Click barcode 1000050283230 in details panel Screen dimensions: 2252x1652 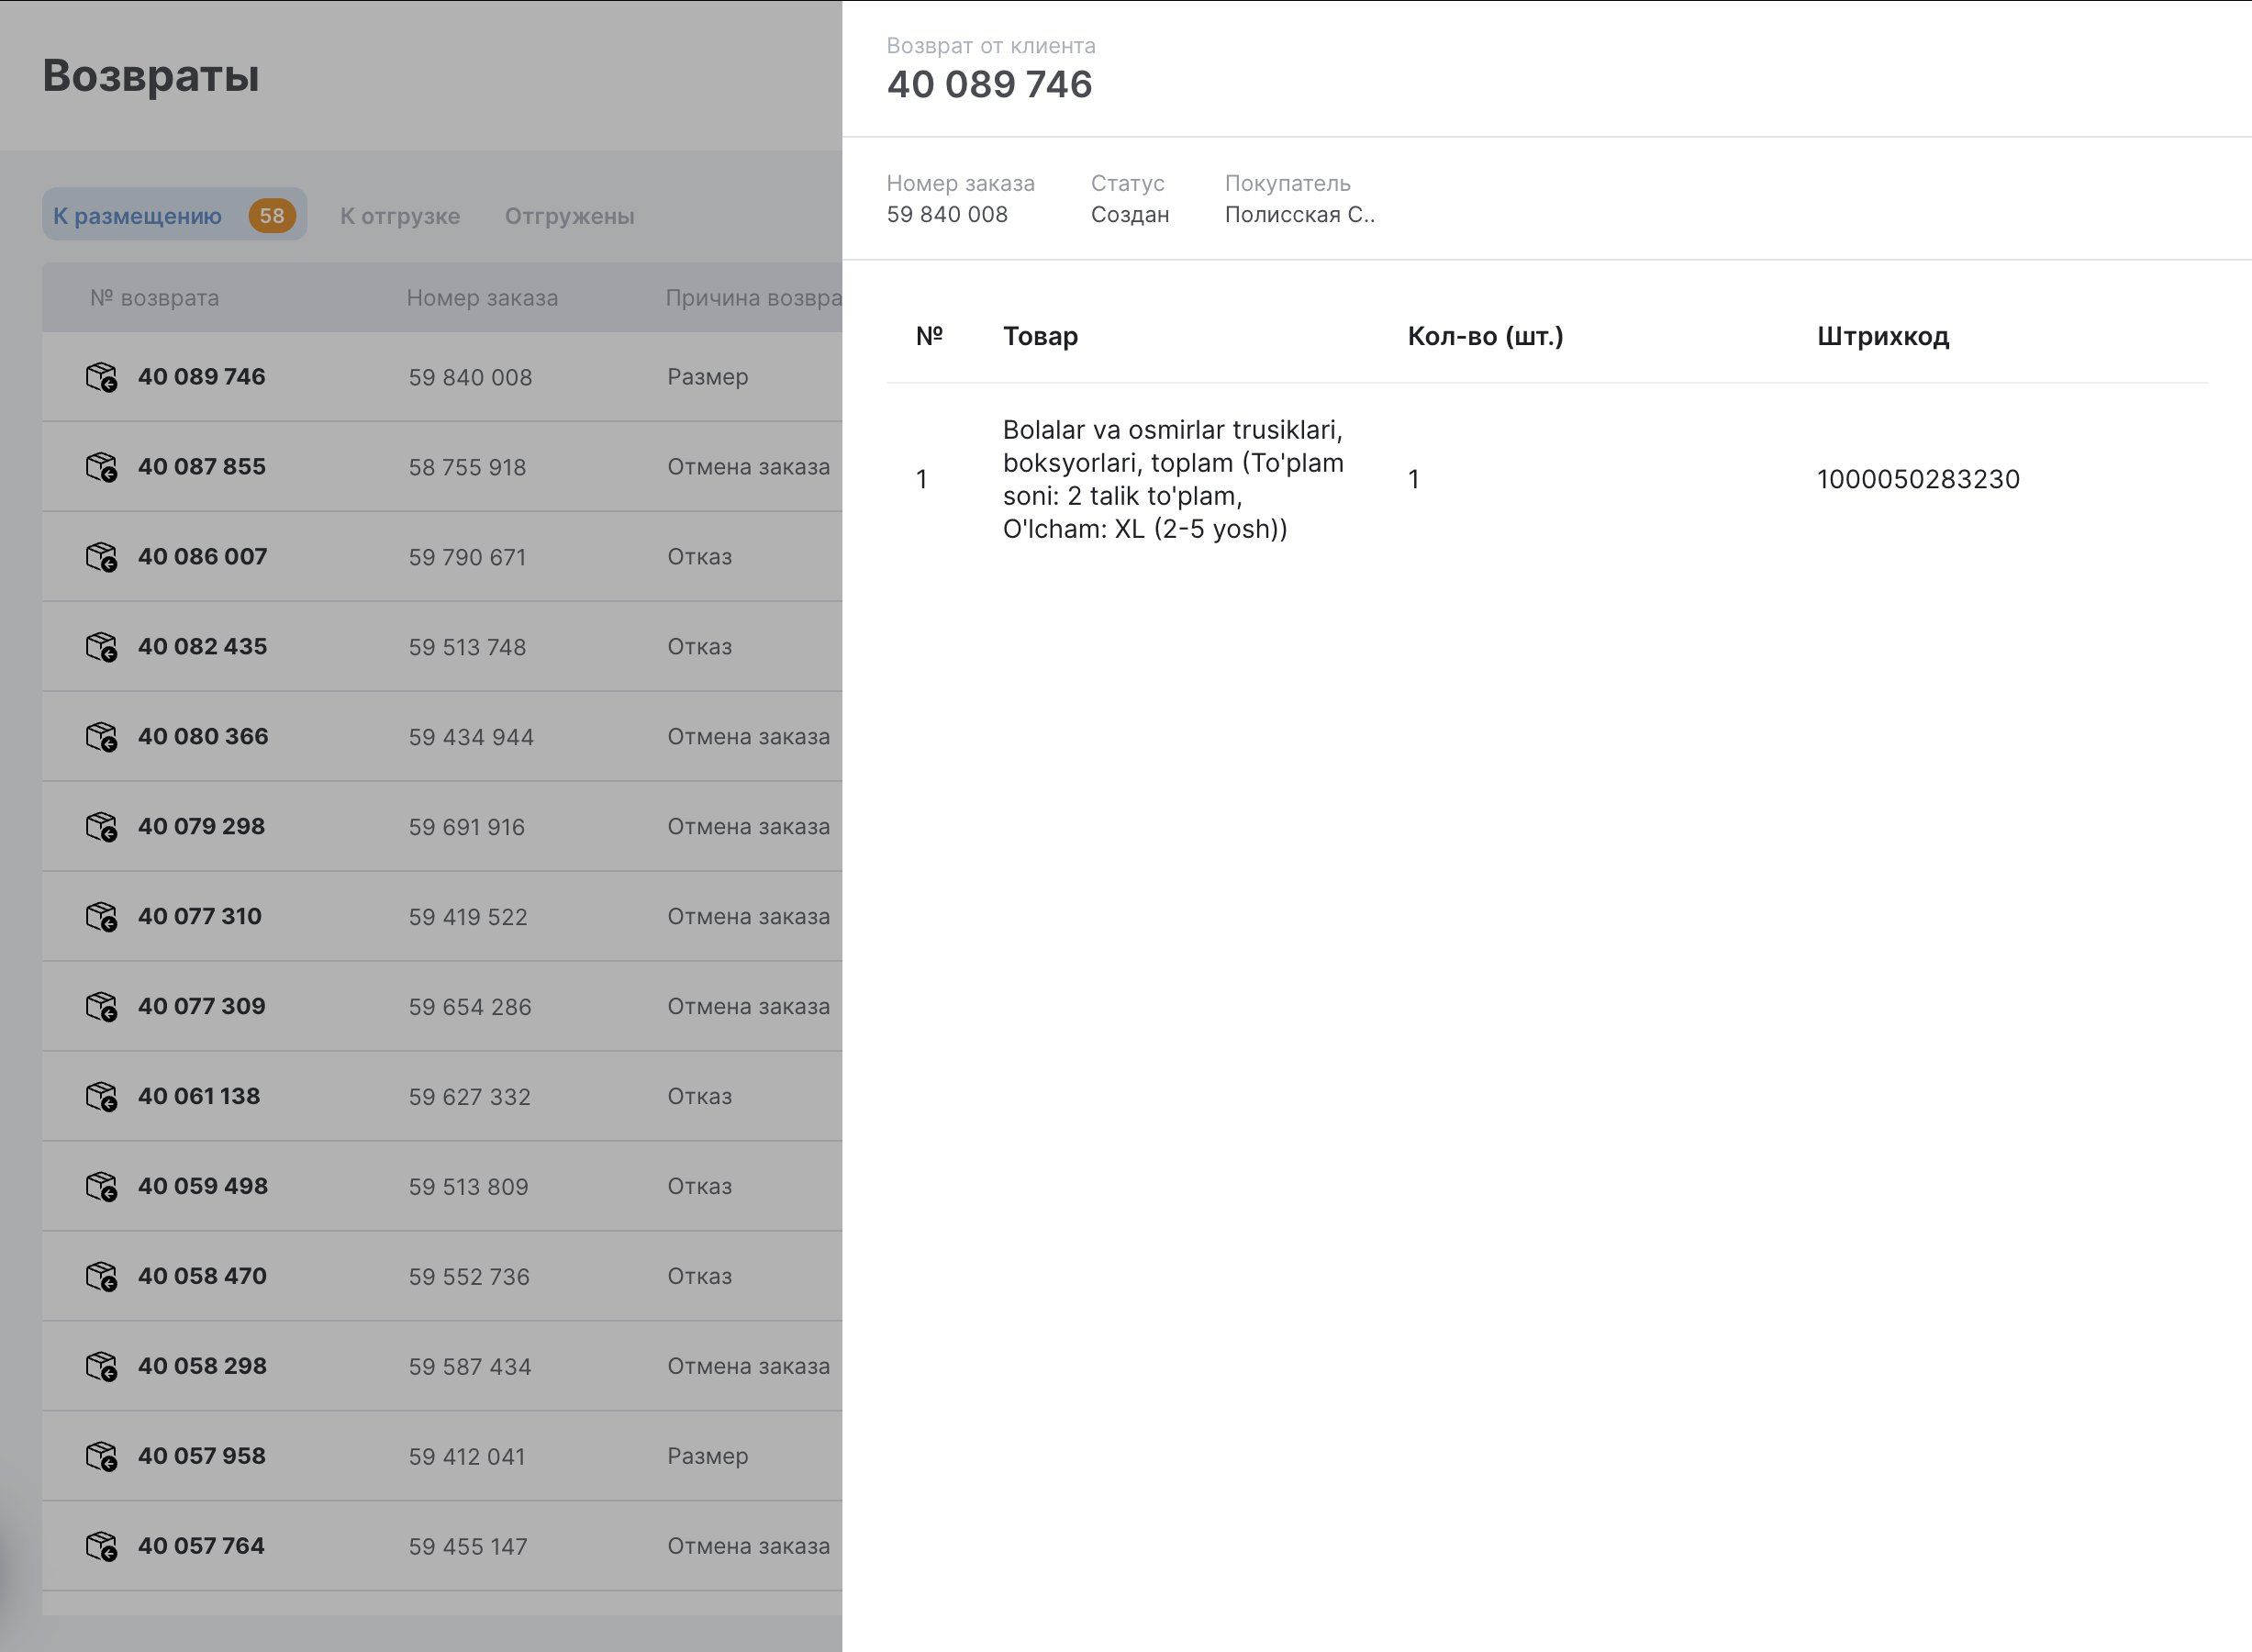(x=1918, y=479)
